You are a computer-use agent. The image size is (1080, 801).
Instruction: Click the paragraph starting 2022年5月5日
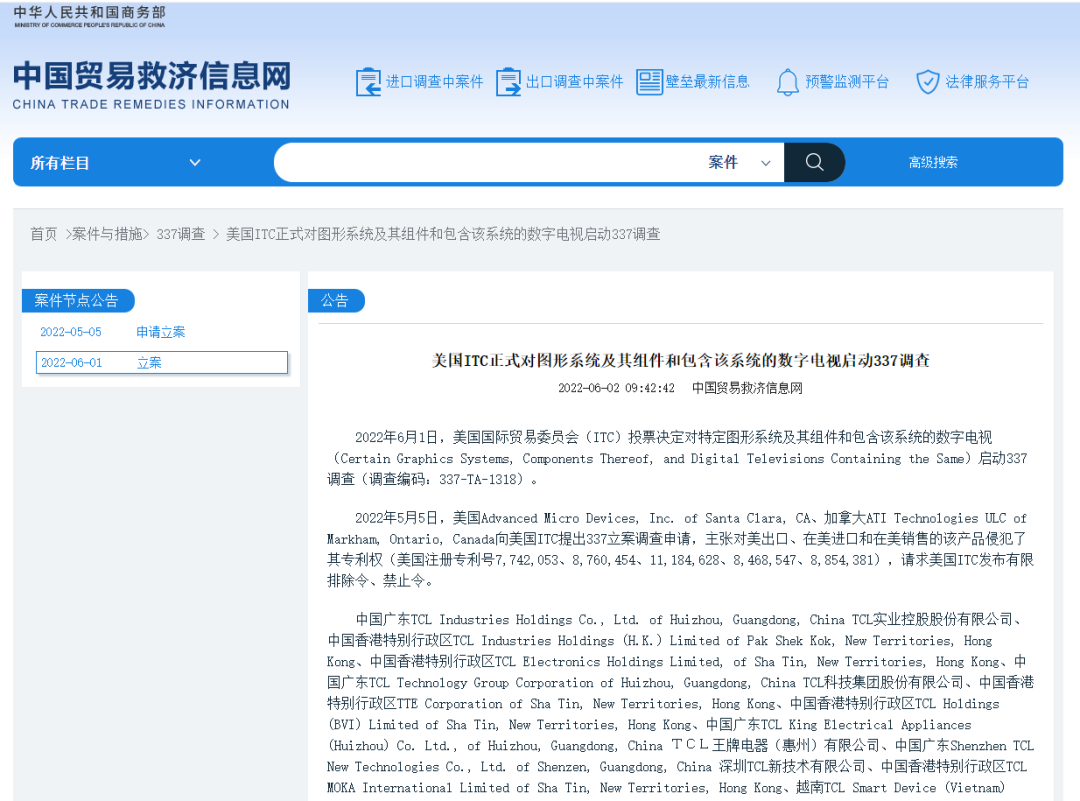tap(681, 549)
